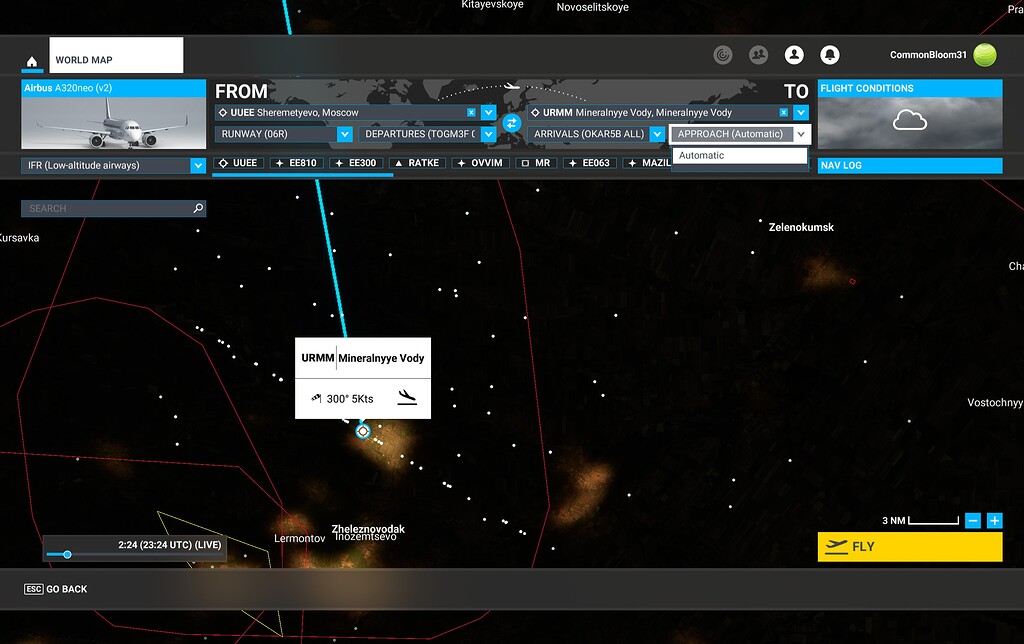Click the swap departure and arrival arrows icon

513,123
